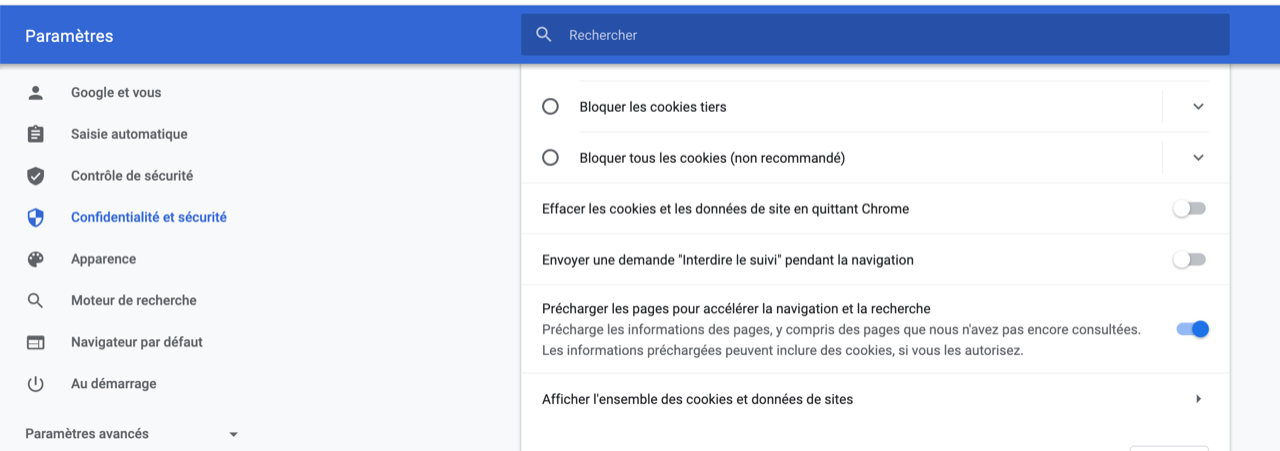Go to Saisie automatique settings

129,134
